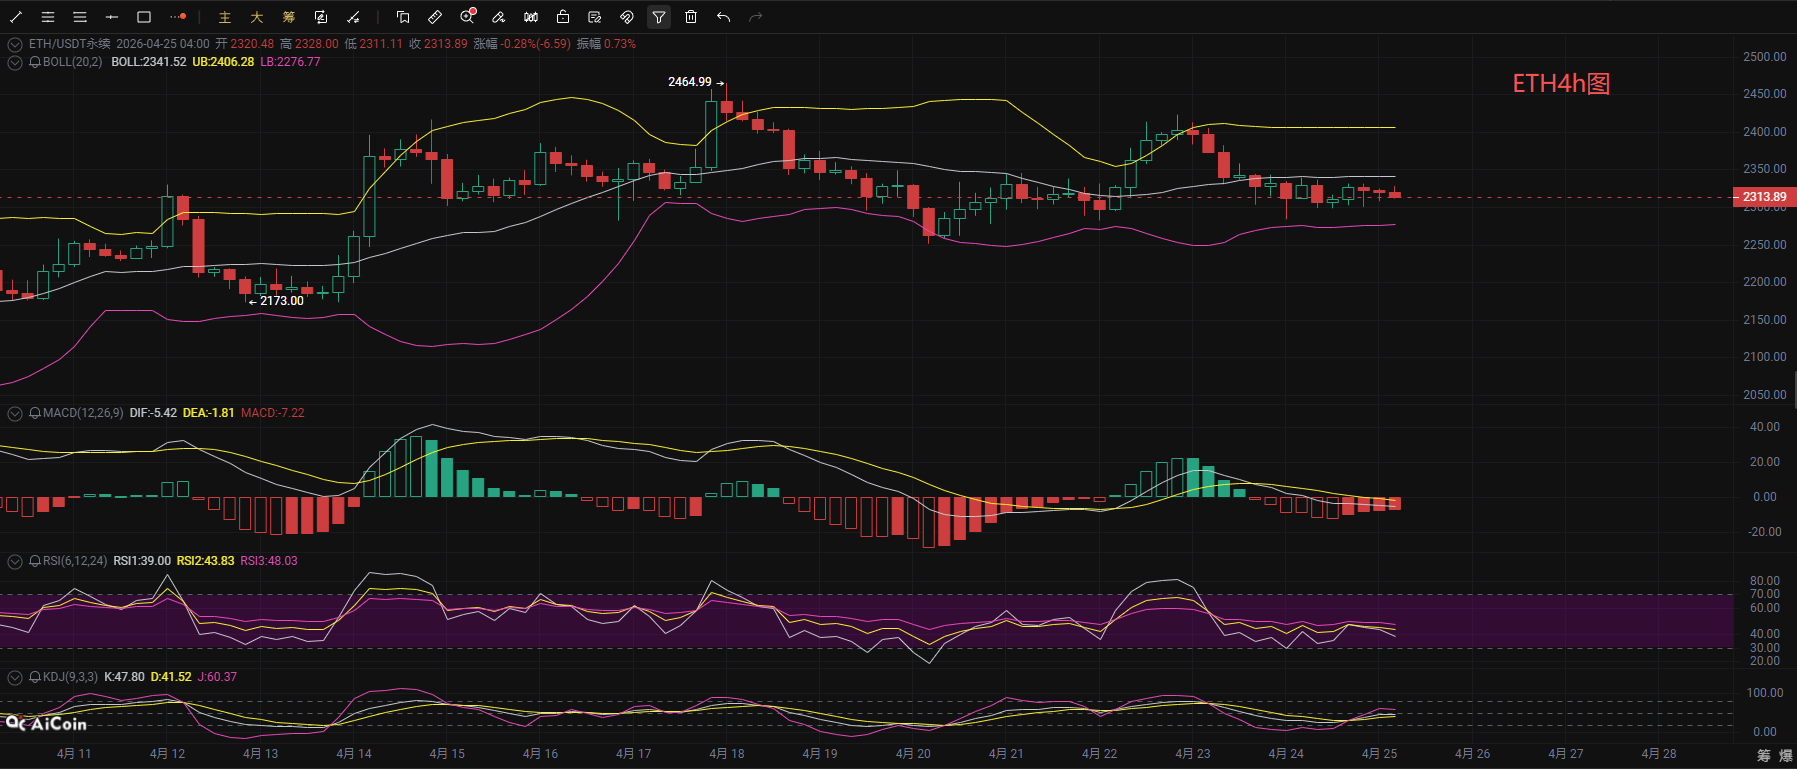1797x769 pixels.
Task: Click the red 2313.89 current price label
Action: coord(1764,197)
